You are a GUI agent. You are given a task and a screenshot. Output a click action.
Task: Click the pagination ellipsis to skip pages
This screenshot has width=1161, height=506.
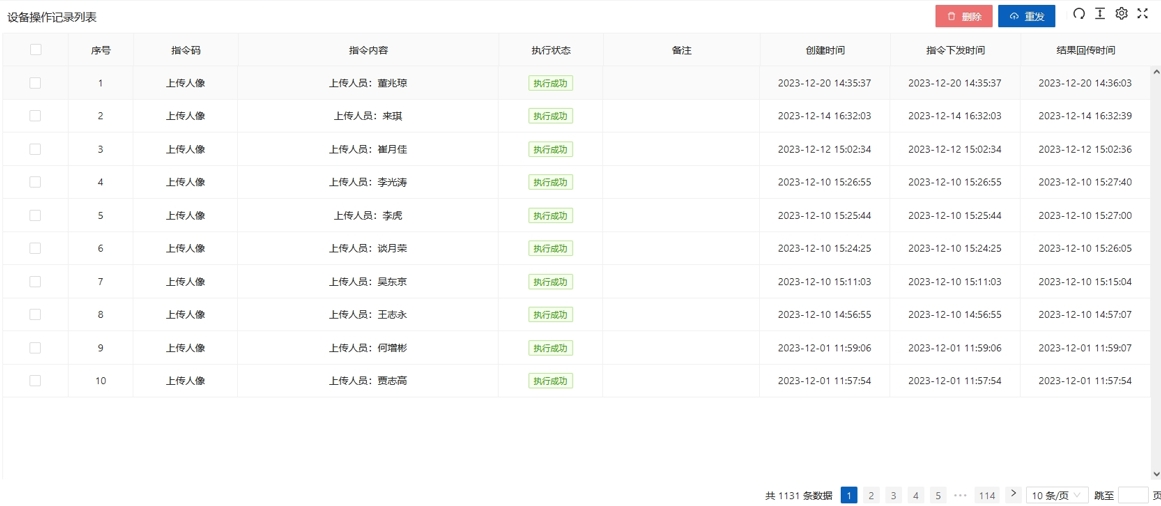coord(961,495)
